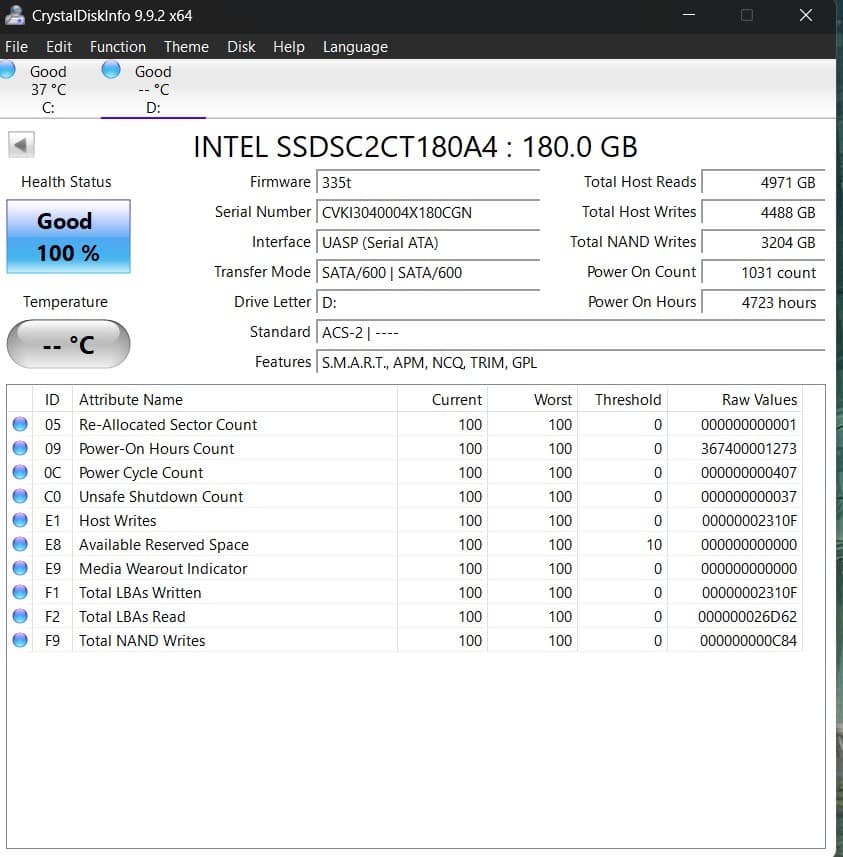Click status orb for Media Wearout Indicator
The image size is (843, 857).
point(20,568)
